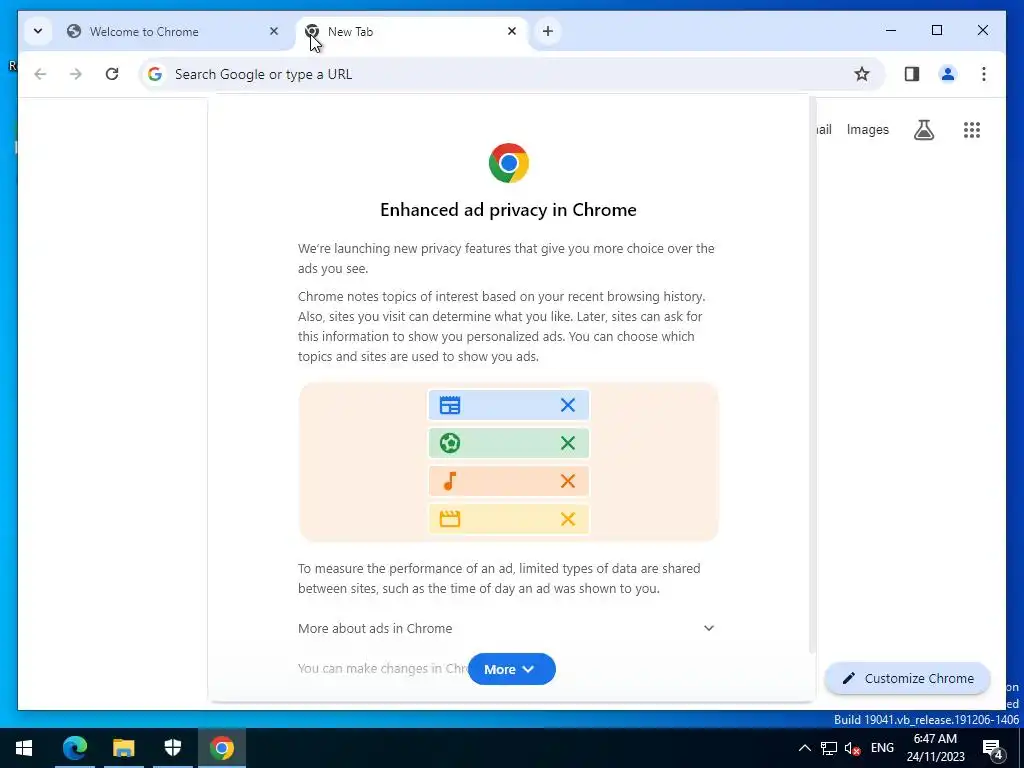Click the blue news topic icon

(450, 406)
